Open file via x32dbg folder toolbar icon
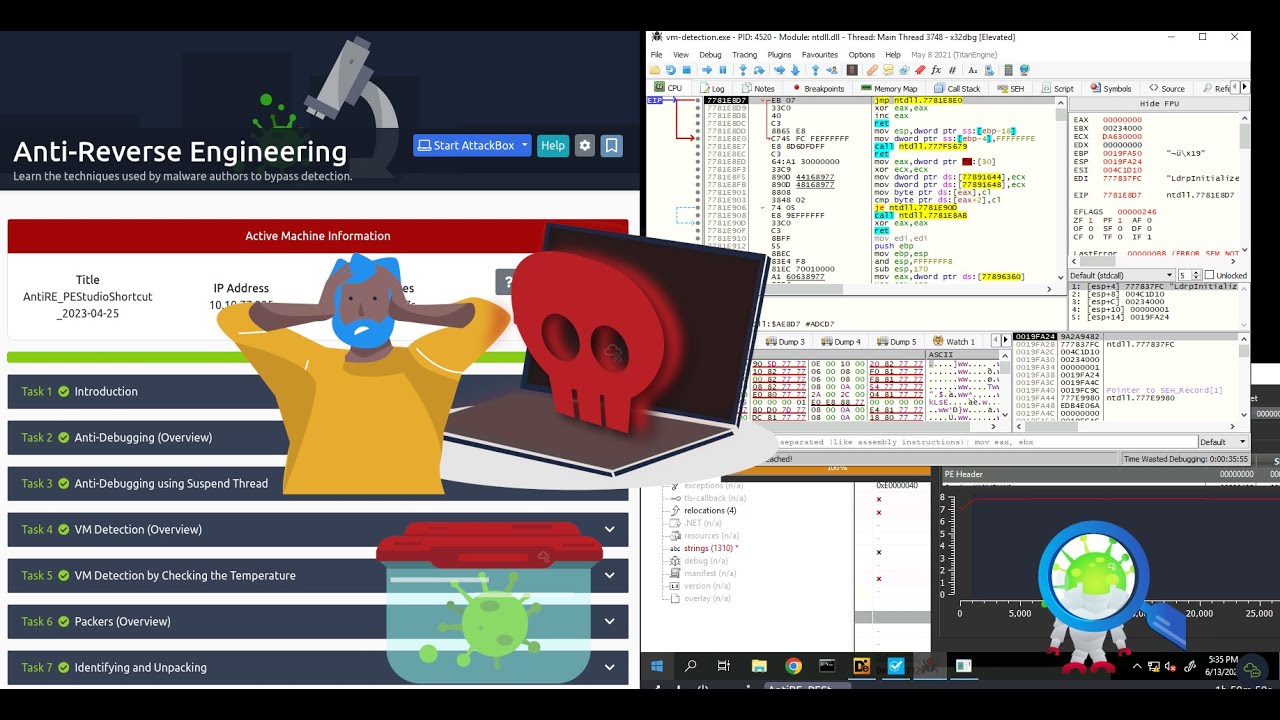 (x=654, y=70)
